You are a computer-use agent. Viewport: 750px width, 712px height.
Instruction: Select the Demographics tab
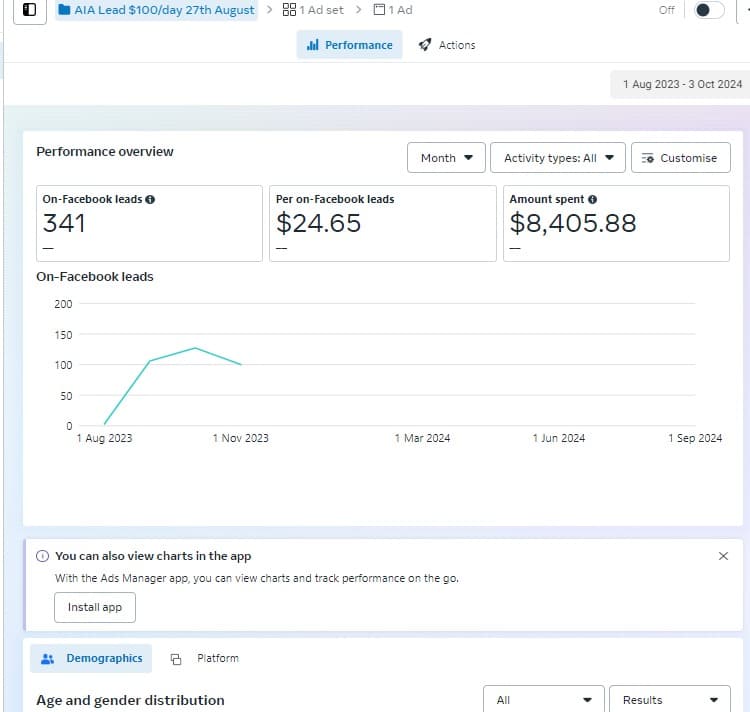(91, 658)
